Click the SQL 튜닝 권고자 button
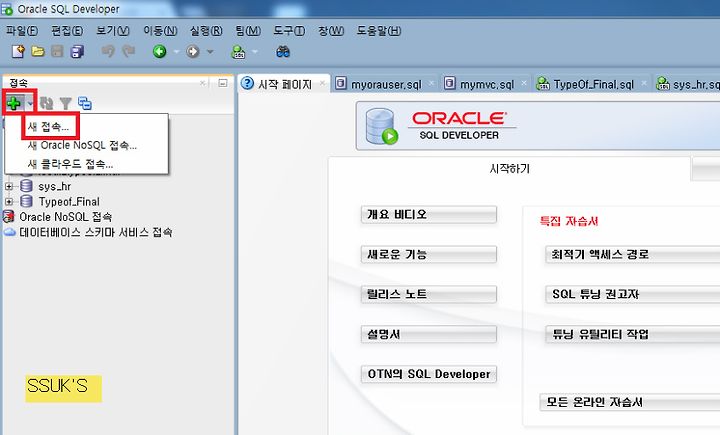Image resolution: width=720 pixels, height=435 pixels. coord(633,294)
